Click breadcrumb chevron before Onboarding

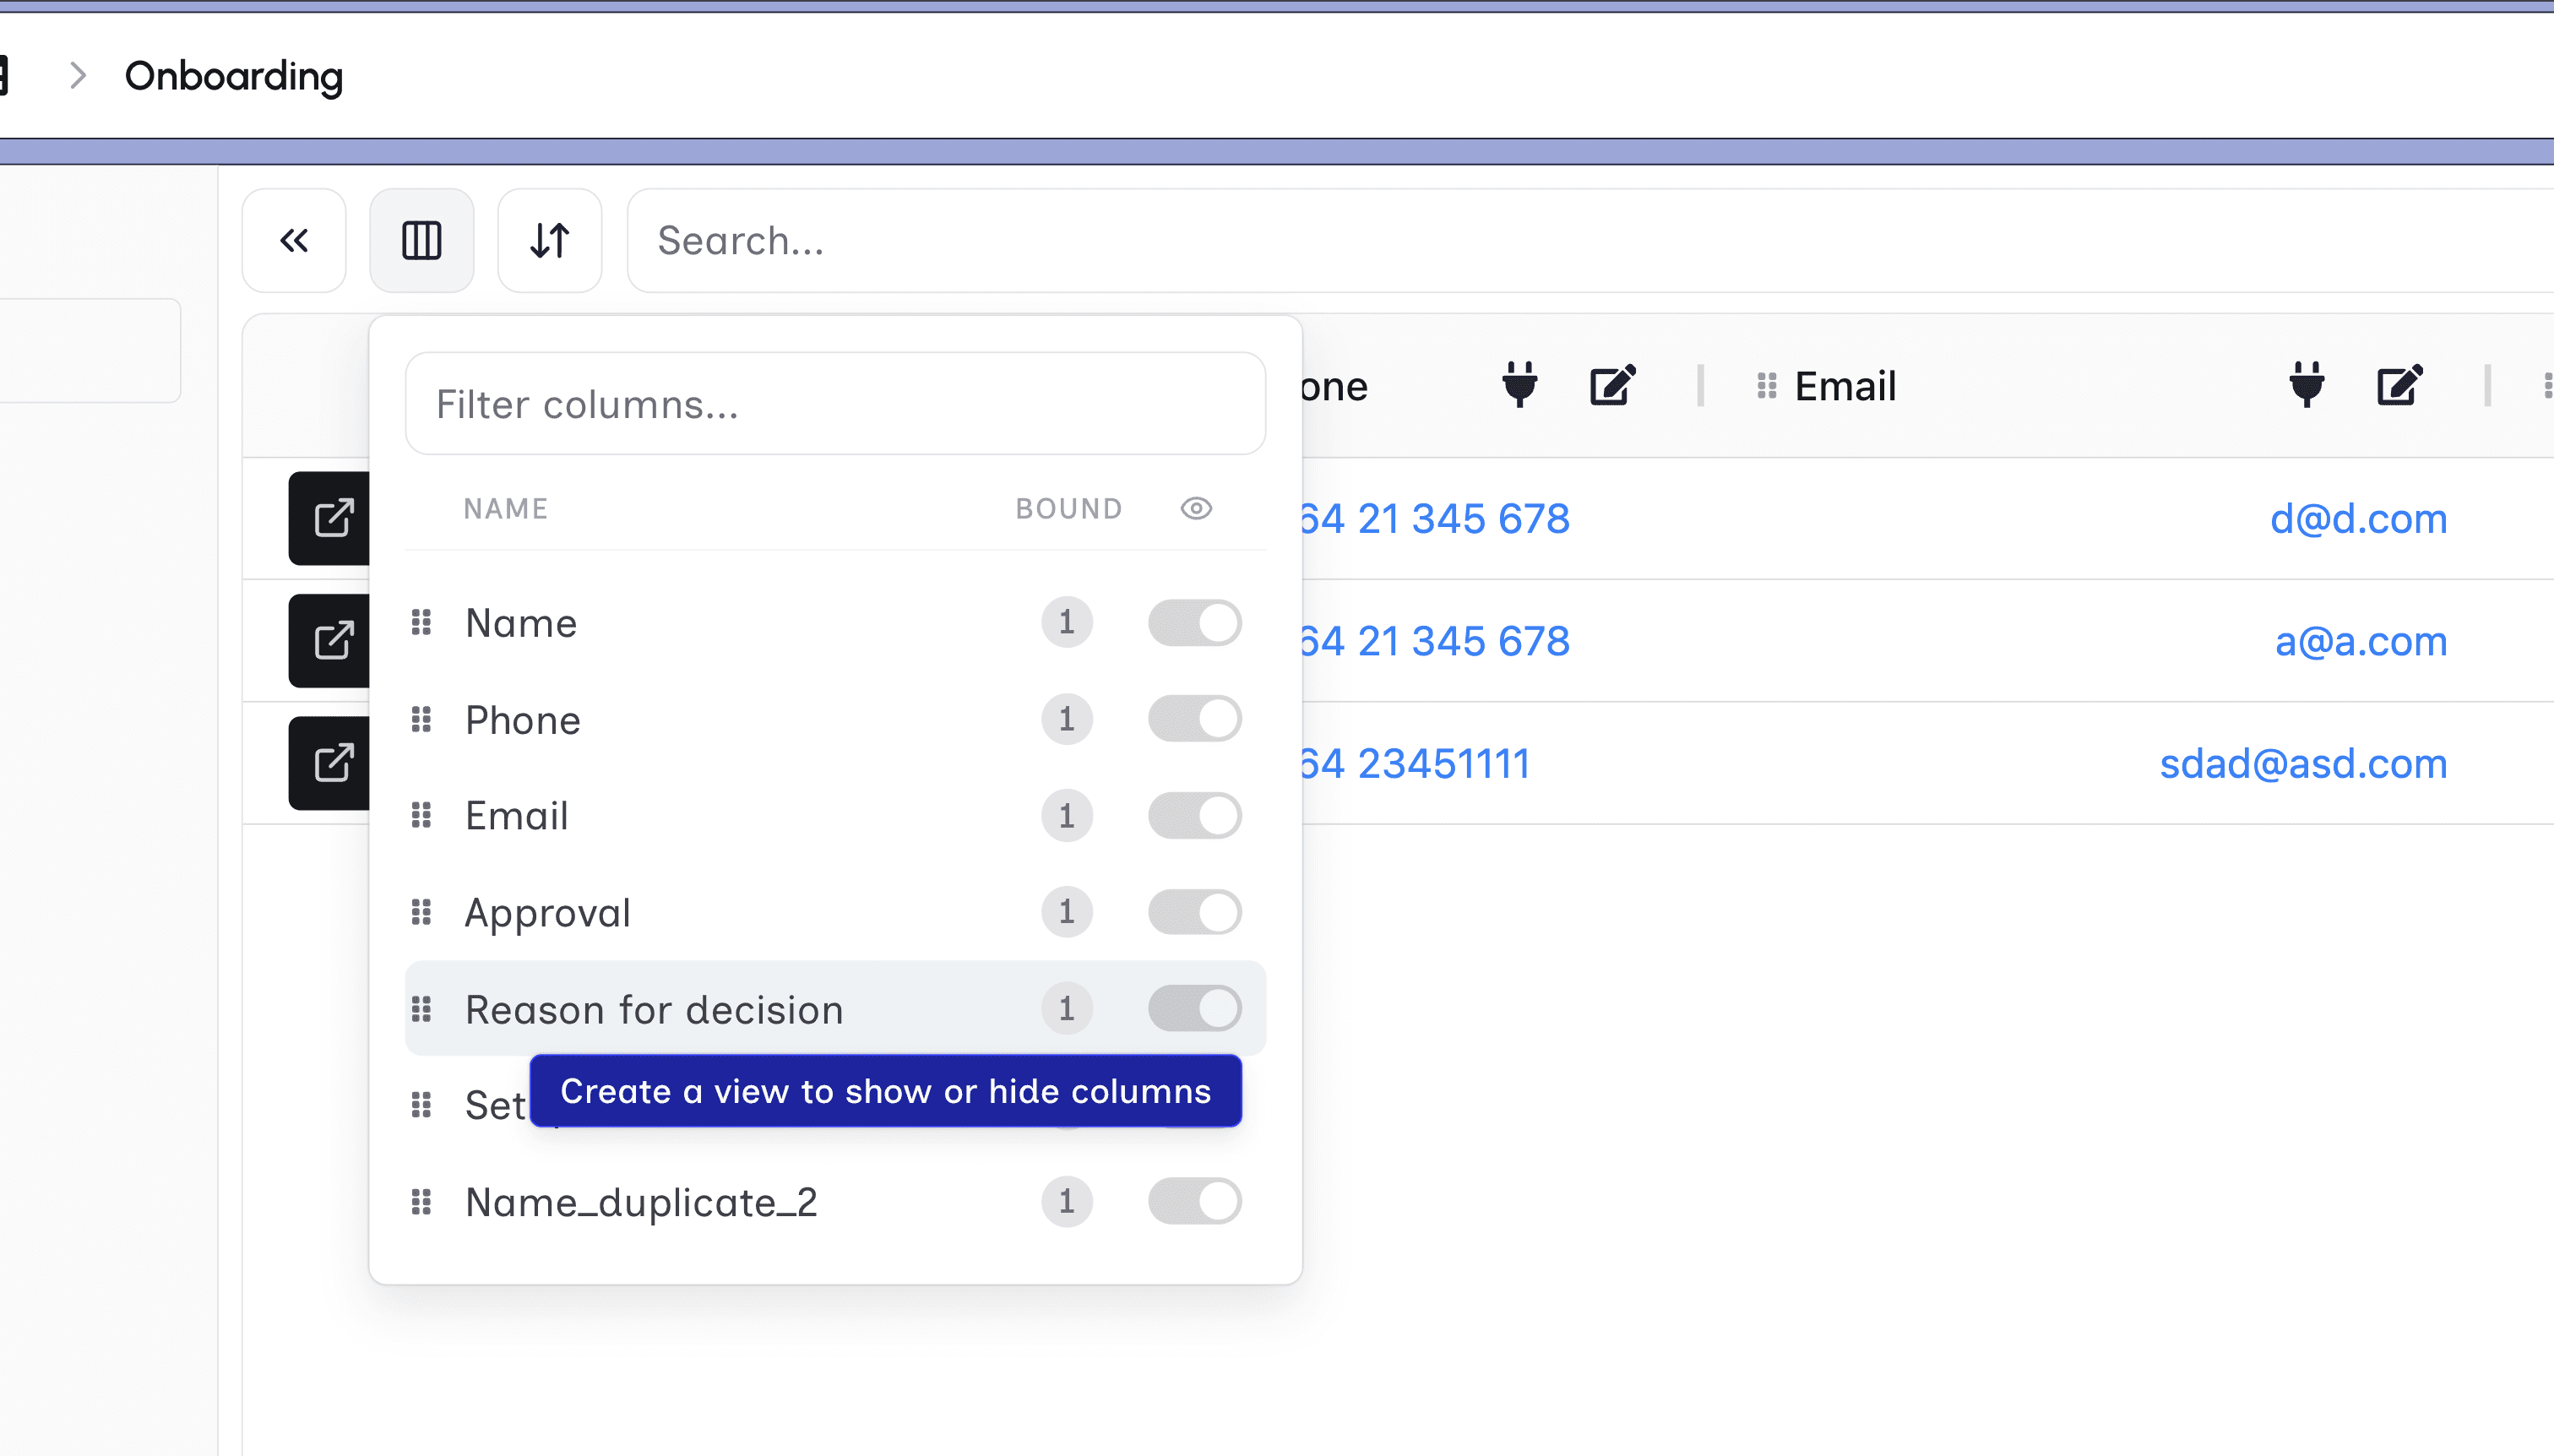coord(78,76)
